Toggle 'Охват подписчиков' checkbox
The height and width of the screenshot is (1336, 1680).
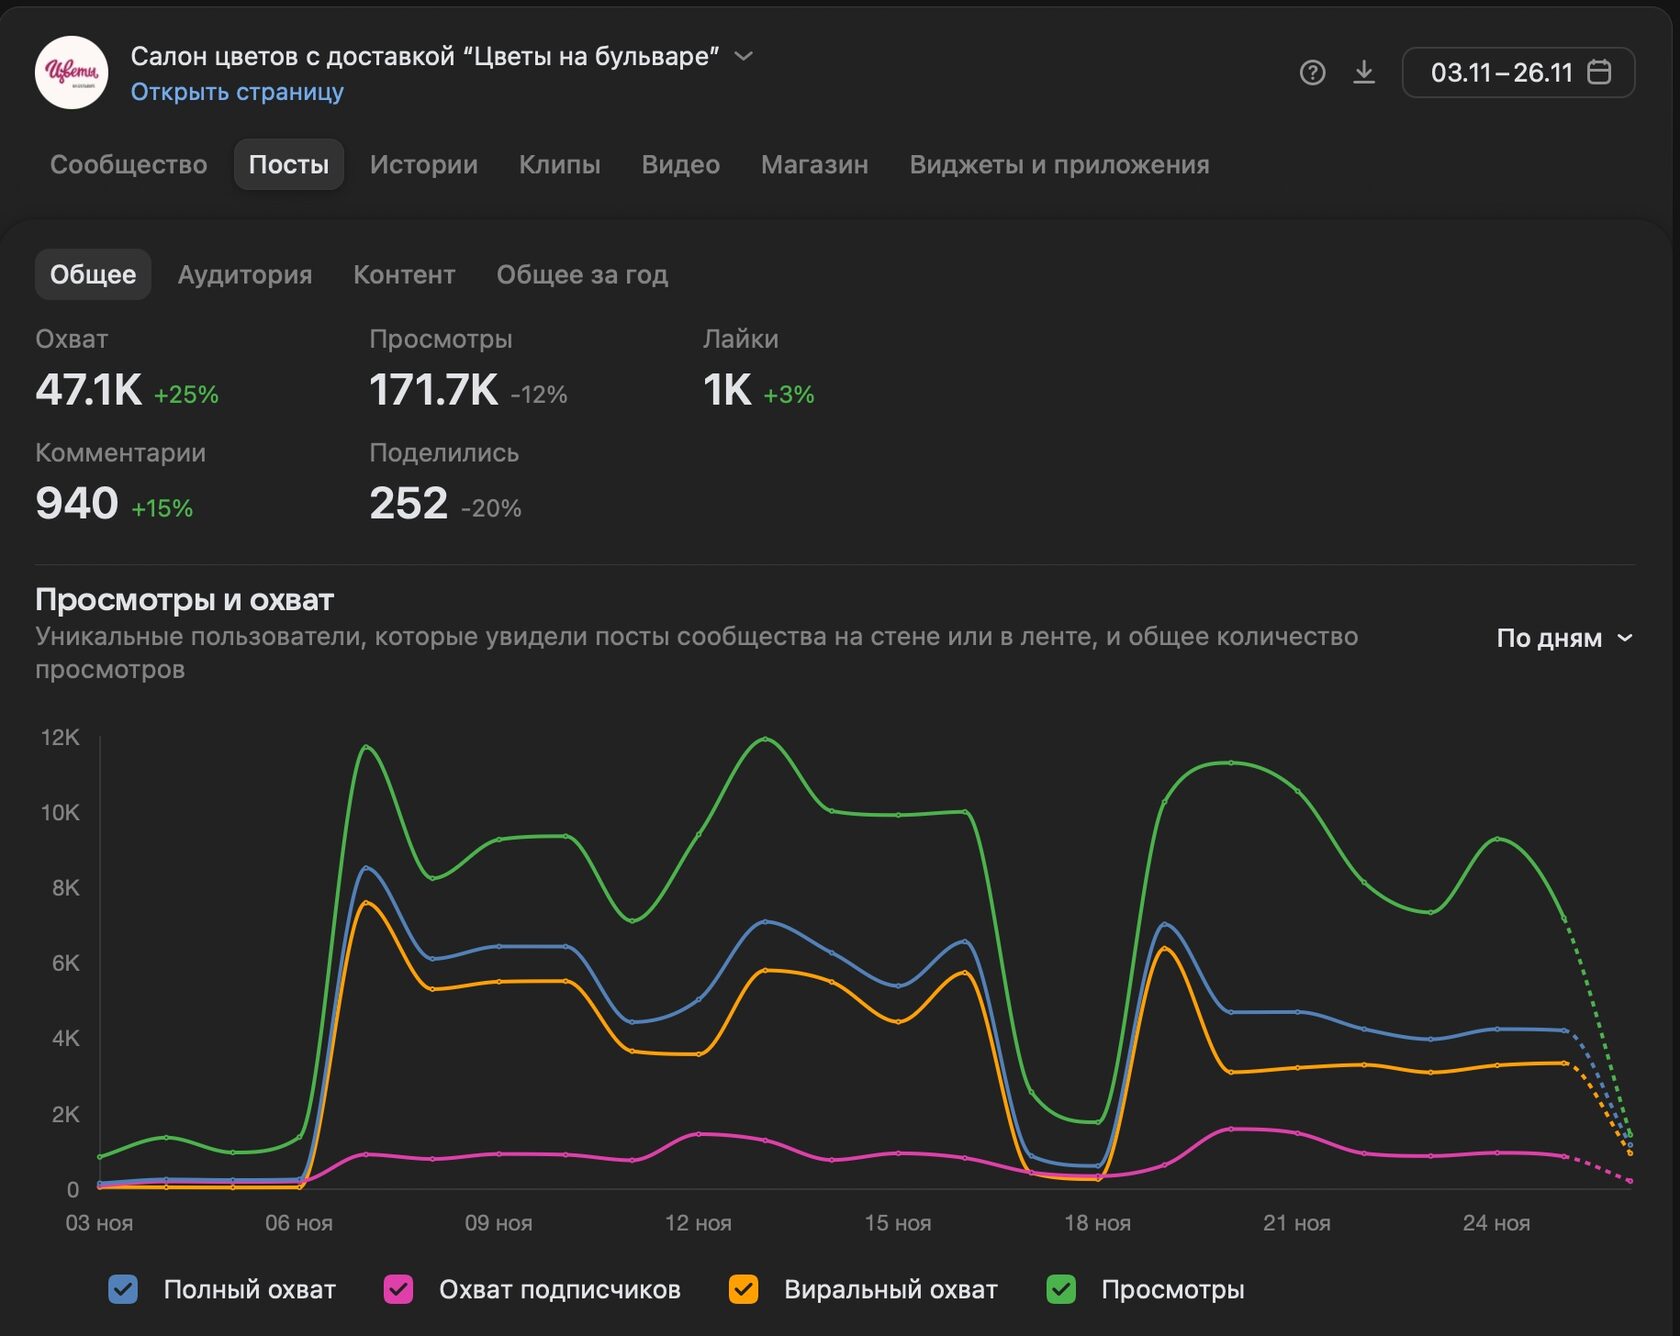[398, 1290]
